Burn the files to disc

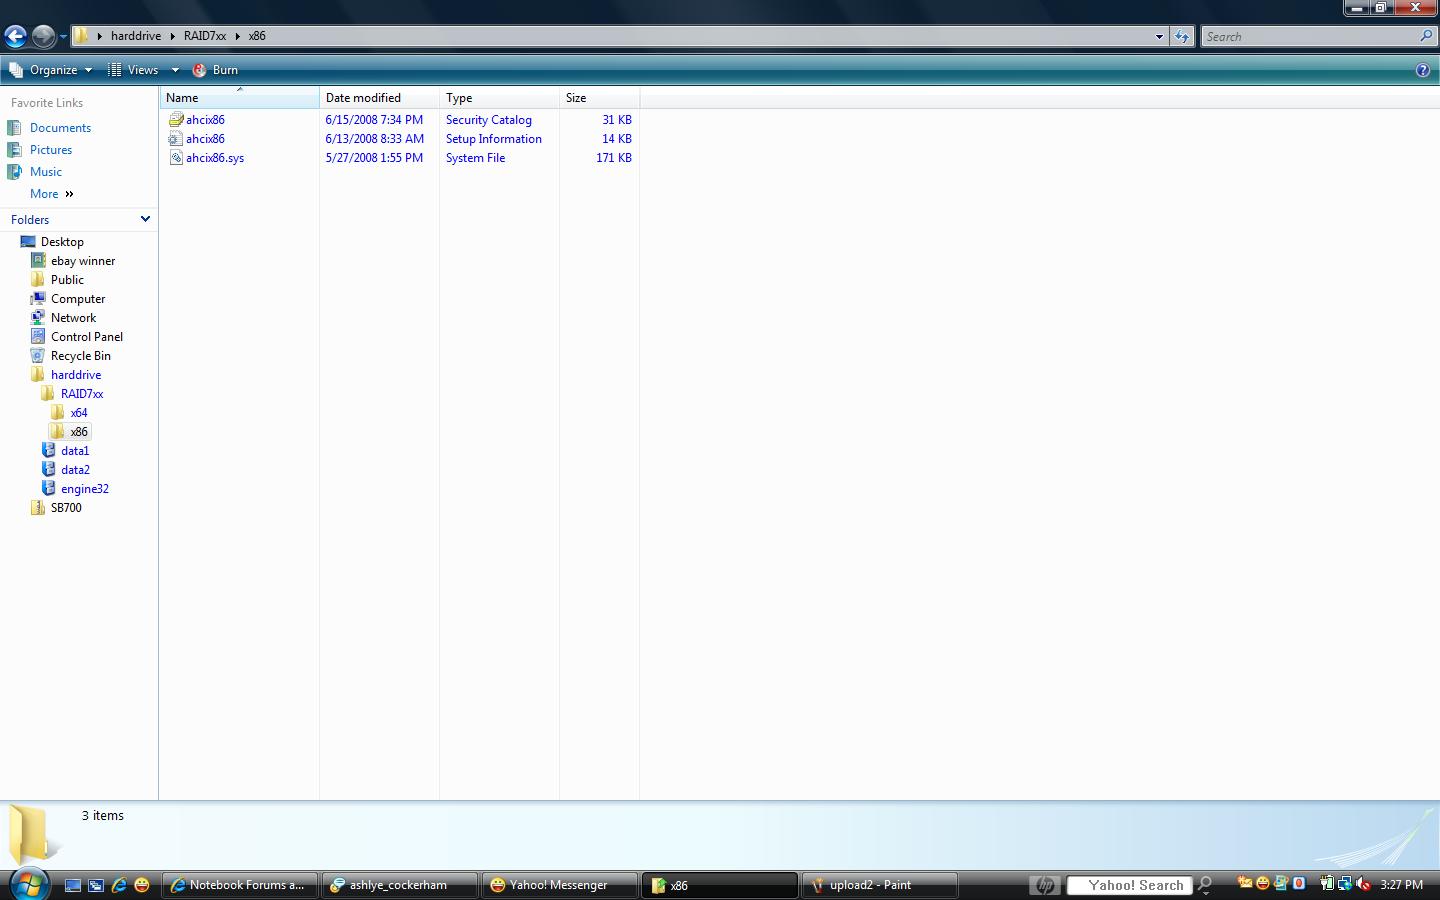coord(215,70)
